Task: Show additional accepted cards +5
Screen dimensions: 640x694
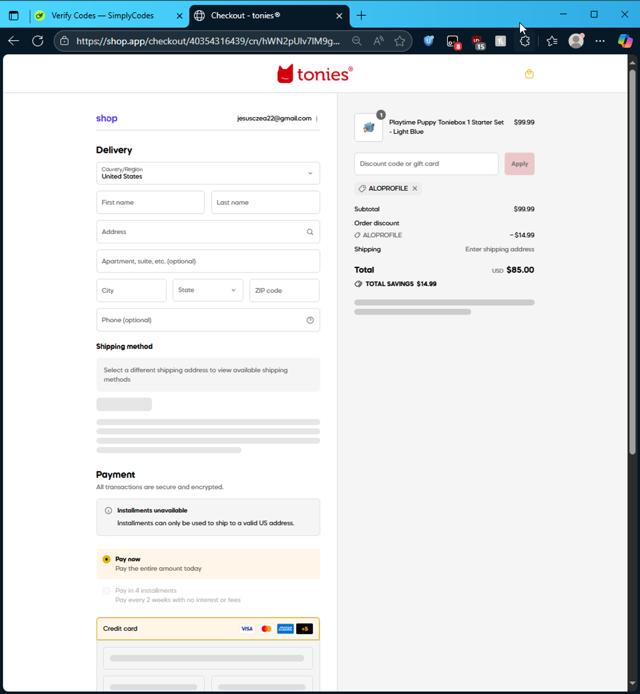Action: (305, 628)
